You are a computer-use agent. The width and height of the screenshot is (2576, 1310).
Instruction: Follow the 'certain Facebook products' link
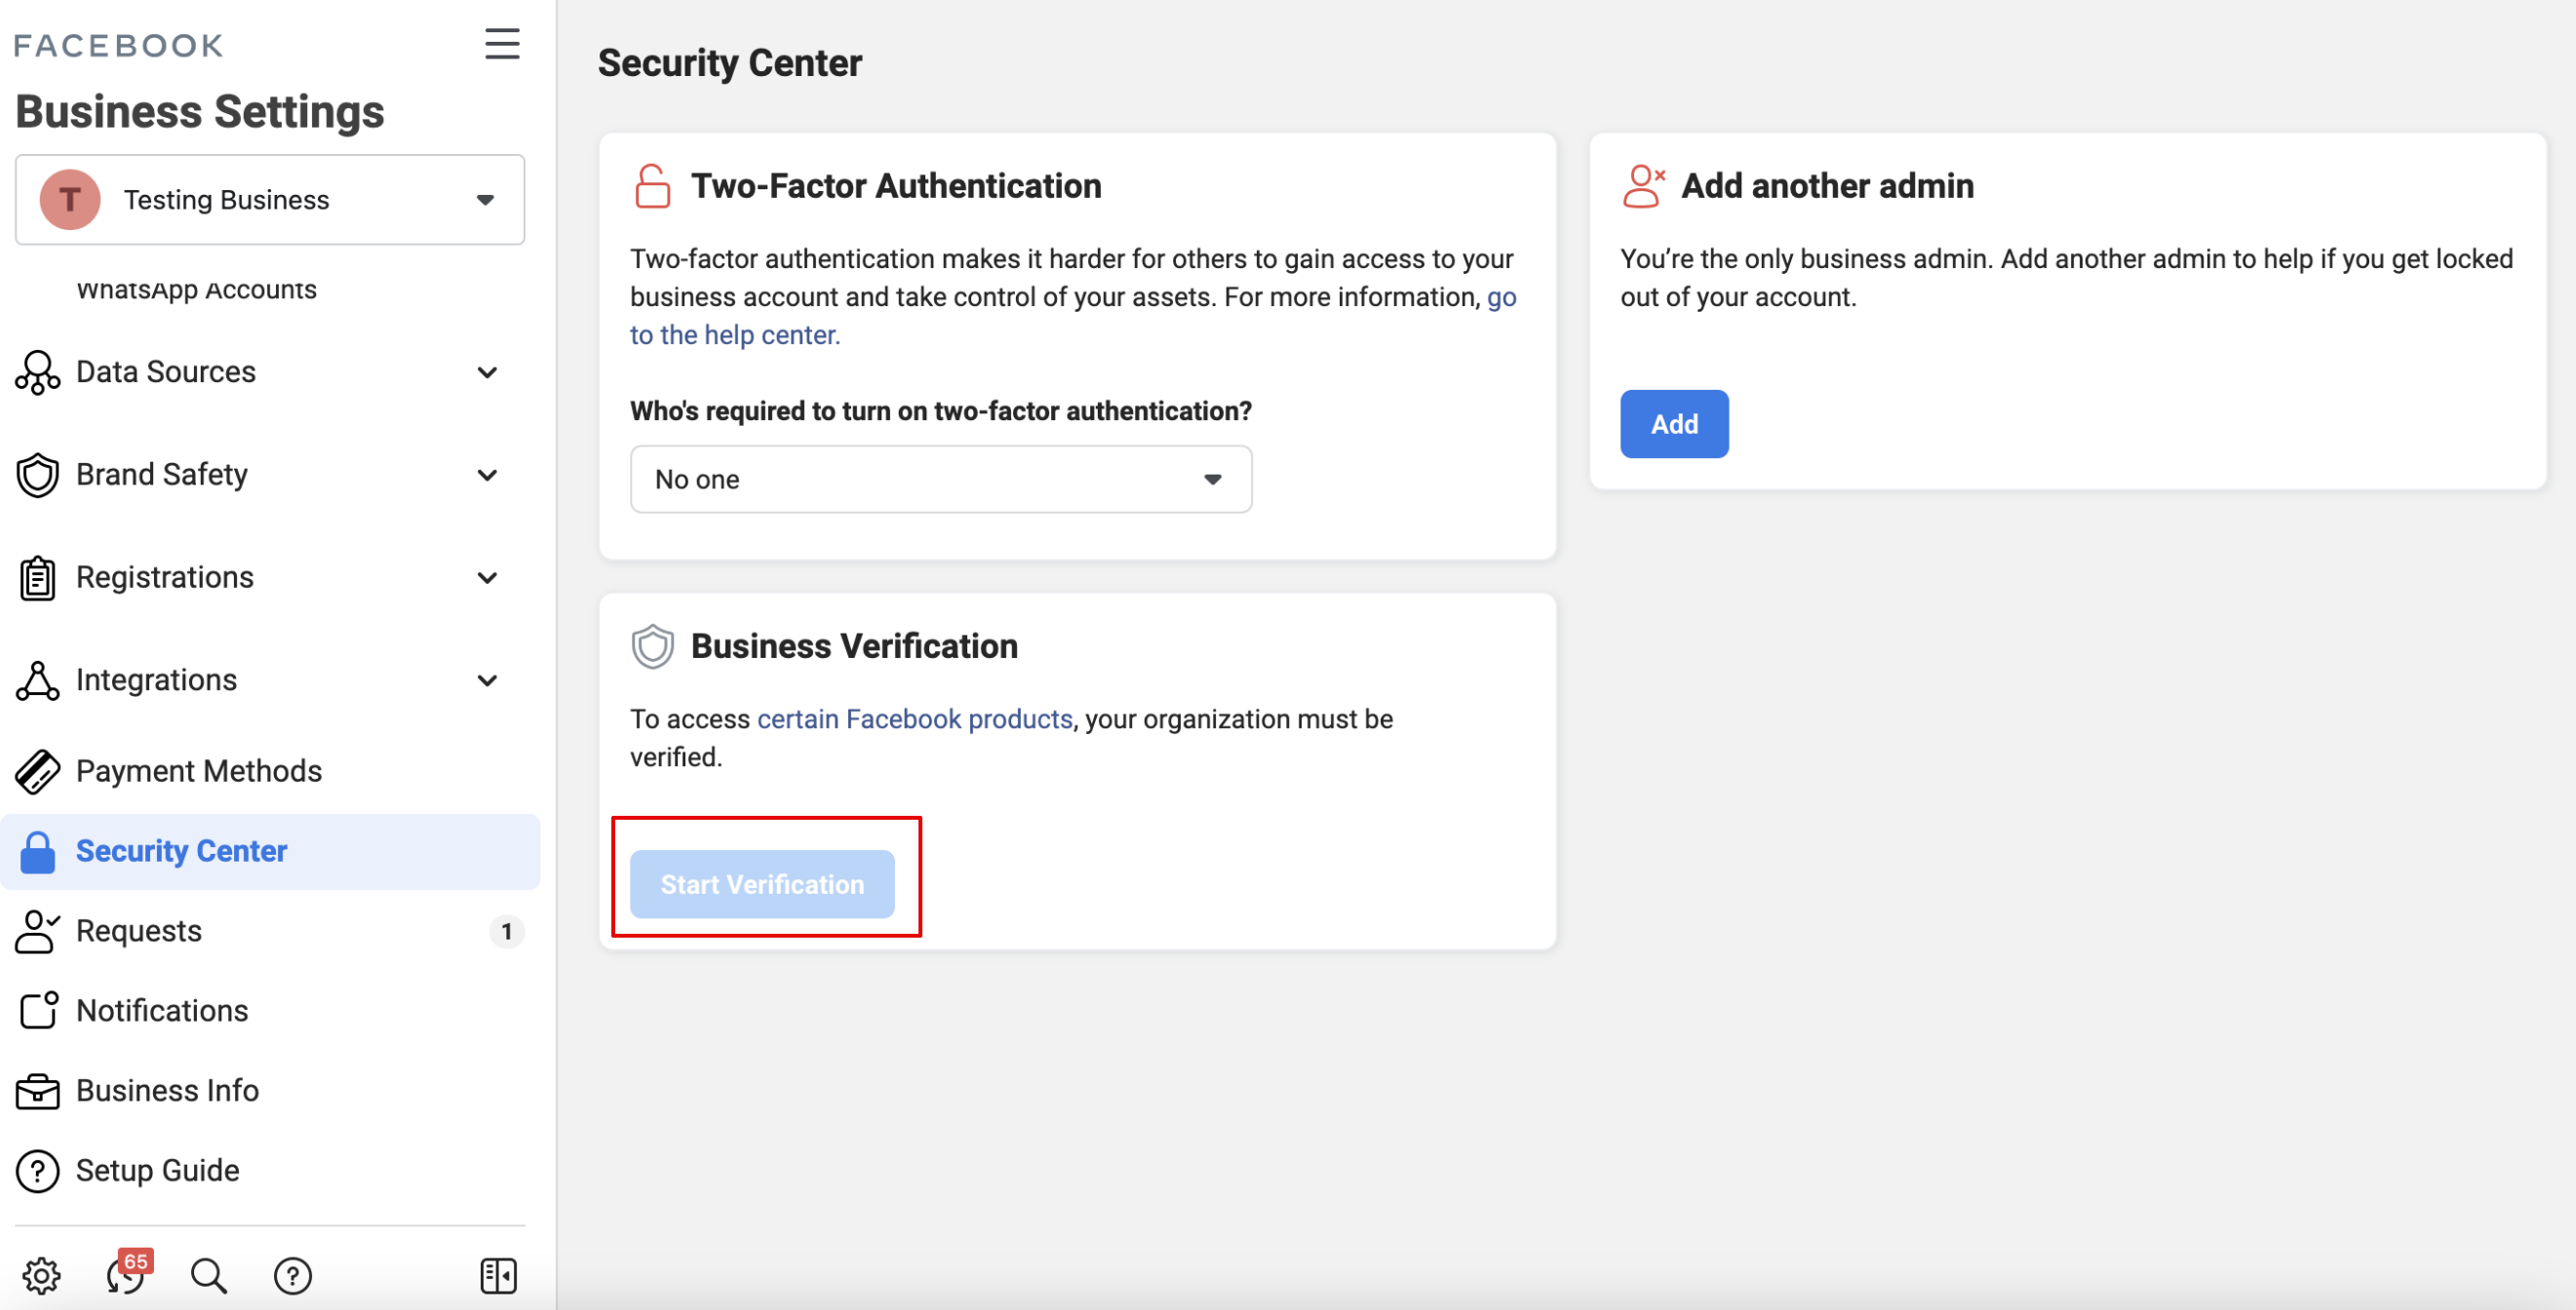(914, 719)
